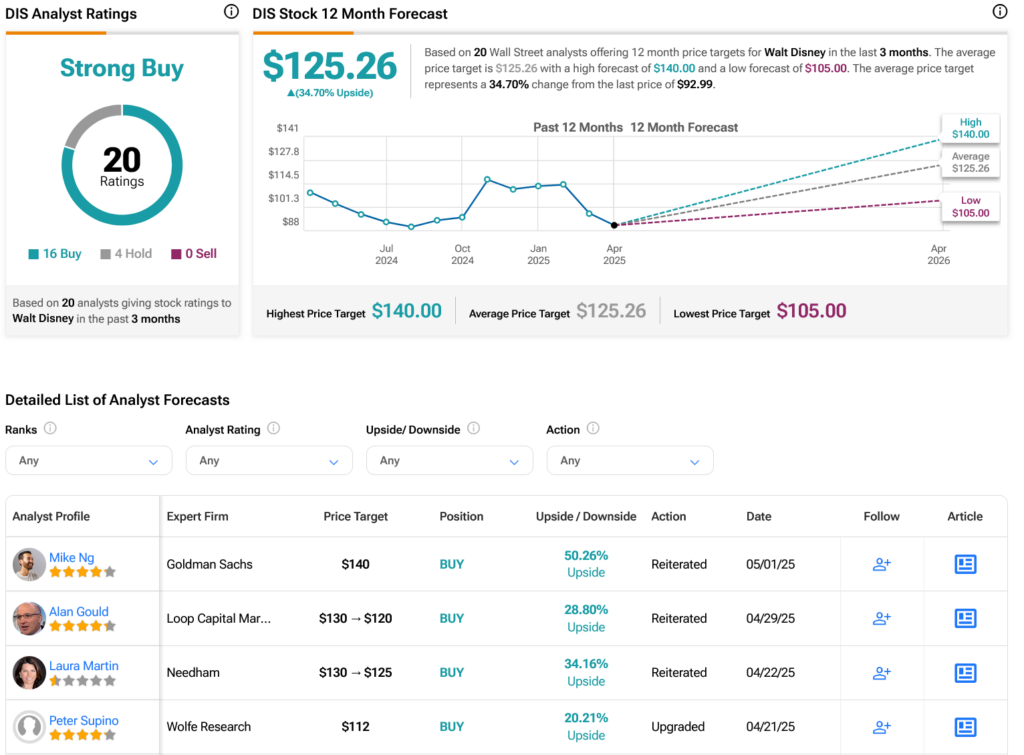1024x755 pixels.
Task: Open the article icon for Loop Capital row
Action: 965,618
